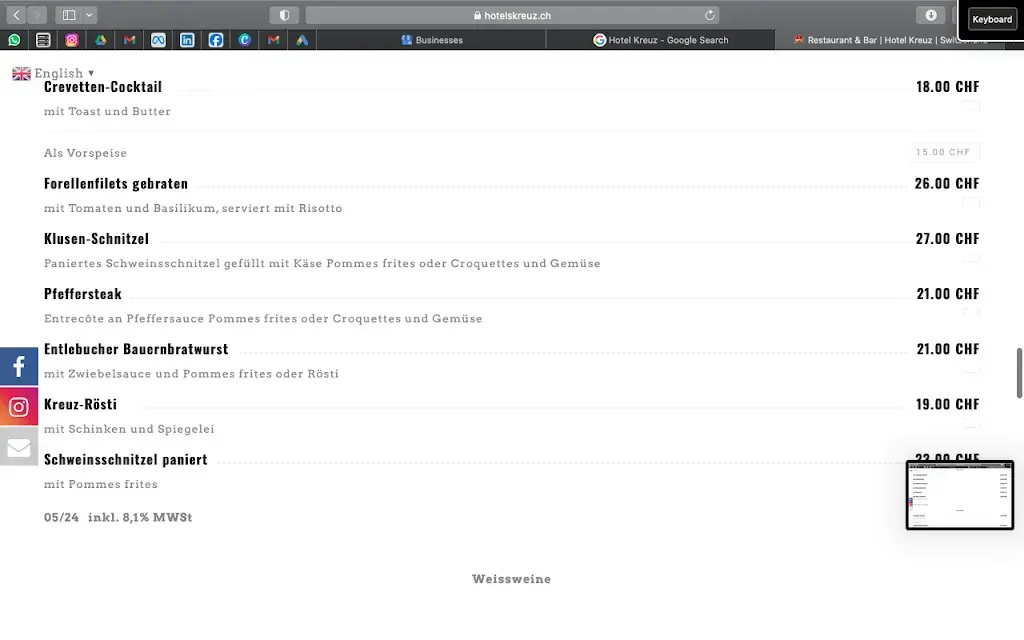Open the Meta pinned tab
The height and width of the screenshot is (640, 1024).
click(158, 40)
